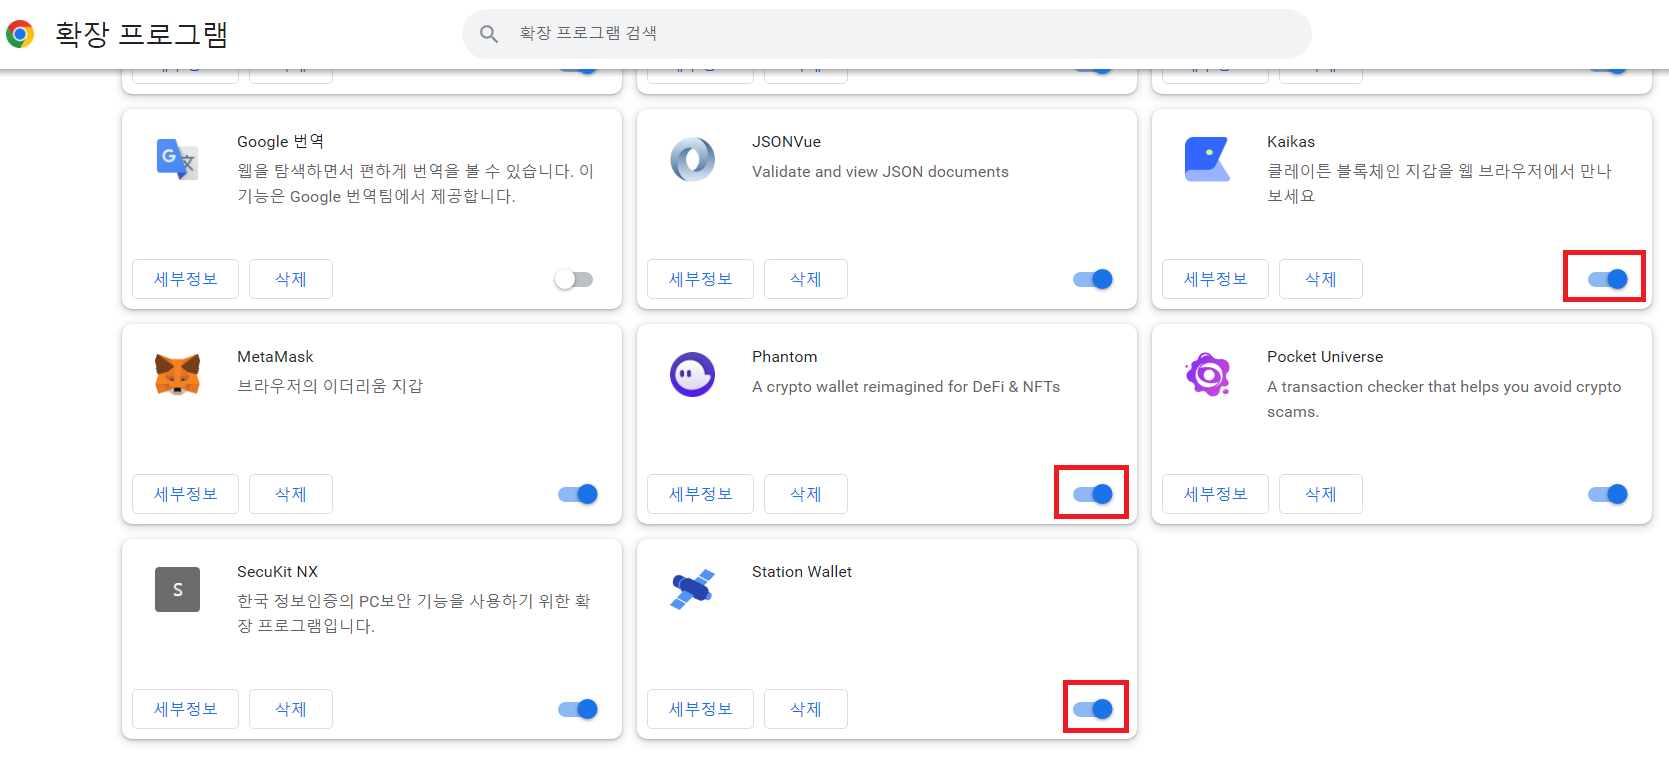Remove Phantom with 삭제 button
The width and height of the screenshot is (1669, 760).
pos(806,494)
